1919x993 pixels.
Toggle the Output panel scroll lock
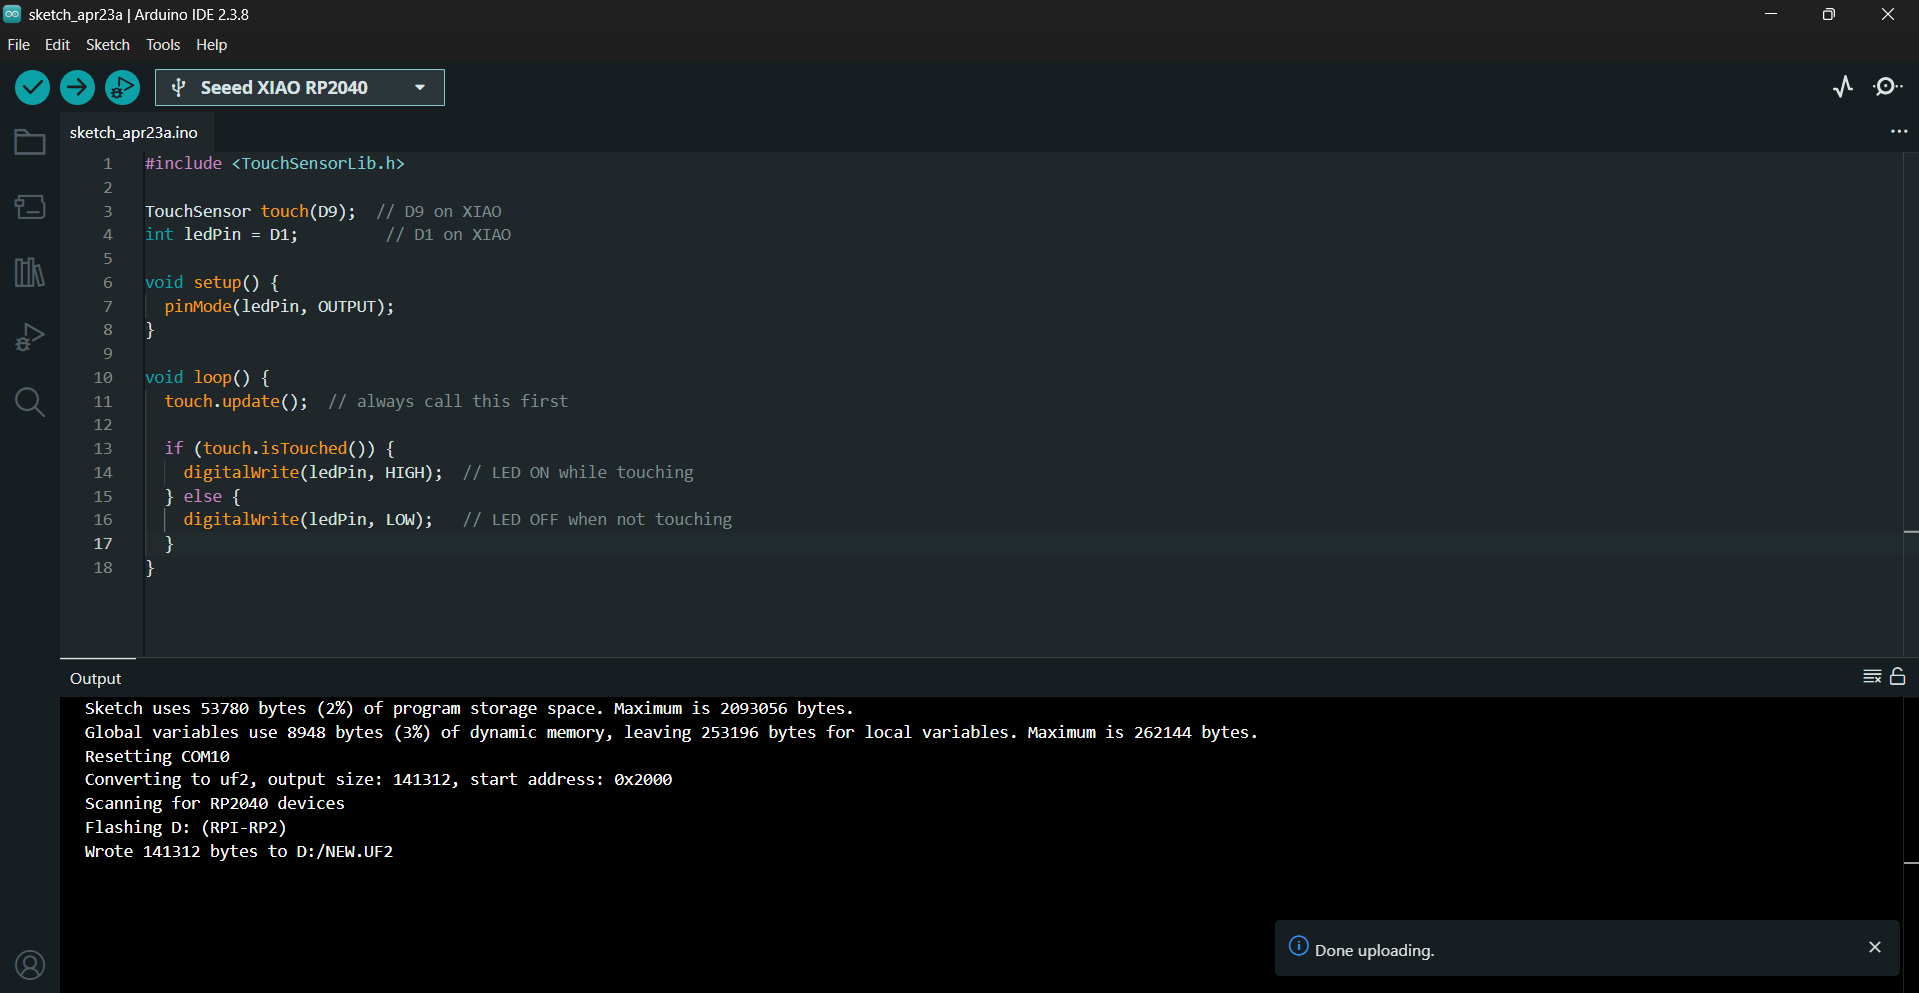pos(1897,677)
